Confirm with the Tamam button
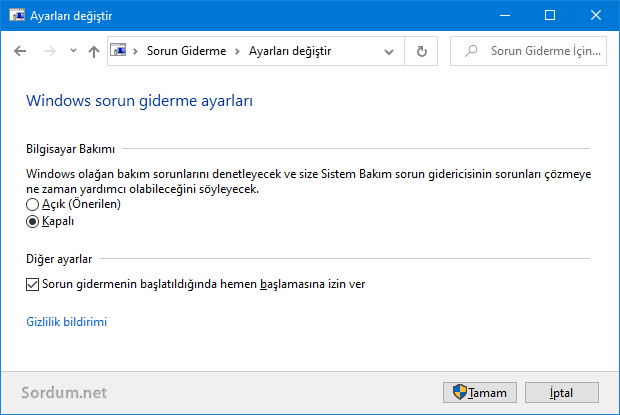The height and width of the screenshot is (415, 620). [x=480, y=392]
